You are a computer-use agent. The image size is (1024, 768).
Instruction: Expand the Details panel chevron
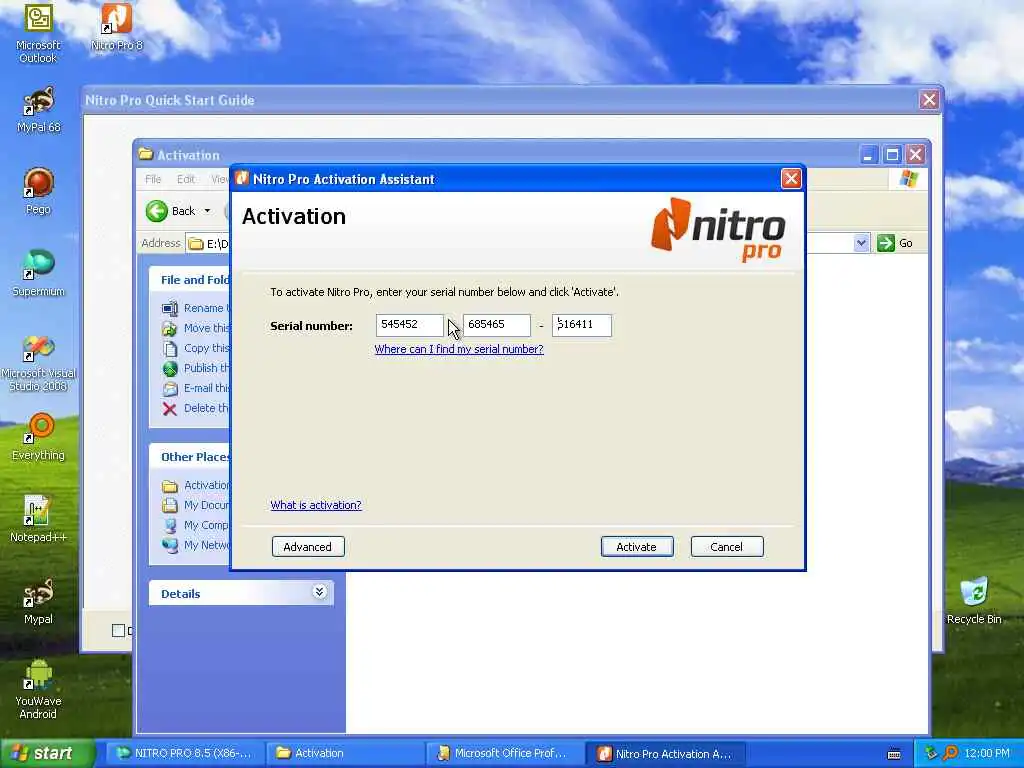[x=319, y=592]
